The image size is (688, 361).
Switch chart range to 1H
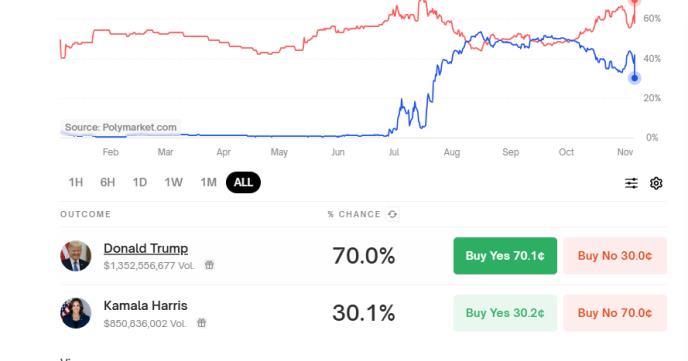(75, 182)
